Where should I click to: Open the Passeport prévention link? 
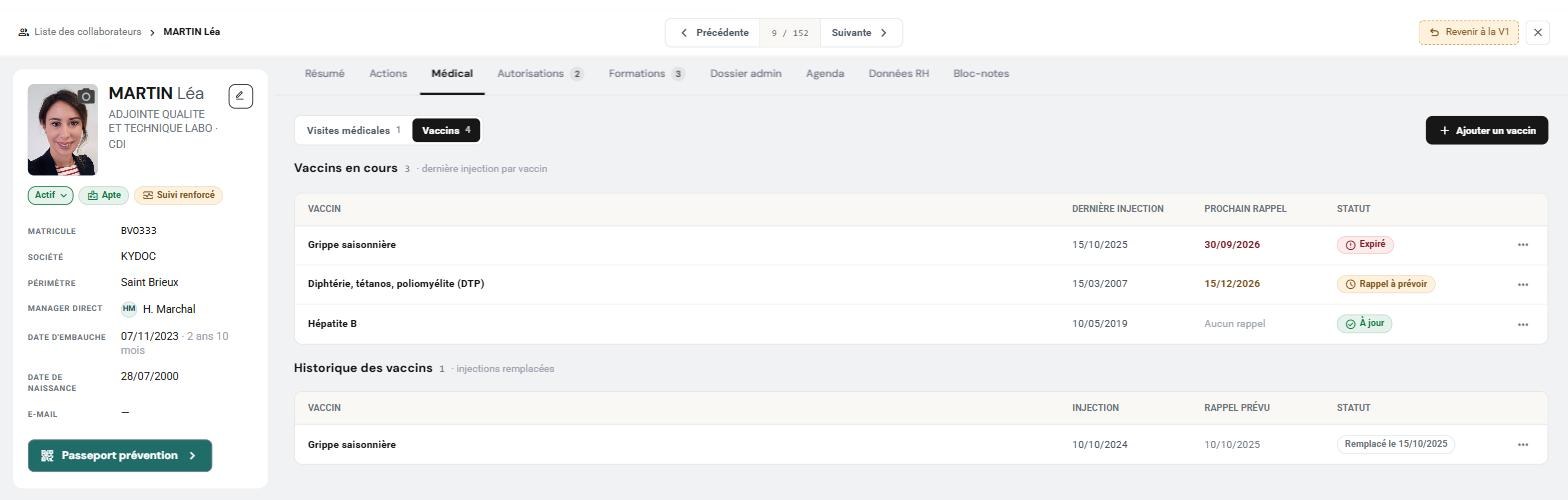pyautogui.click(x=120, y=456)
